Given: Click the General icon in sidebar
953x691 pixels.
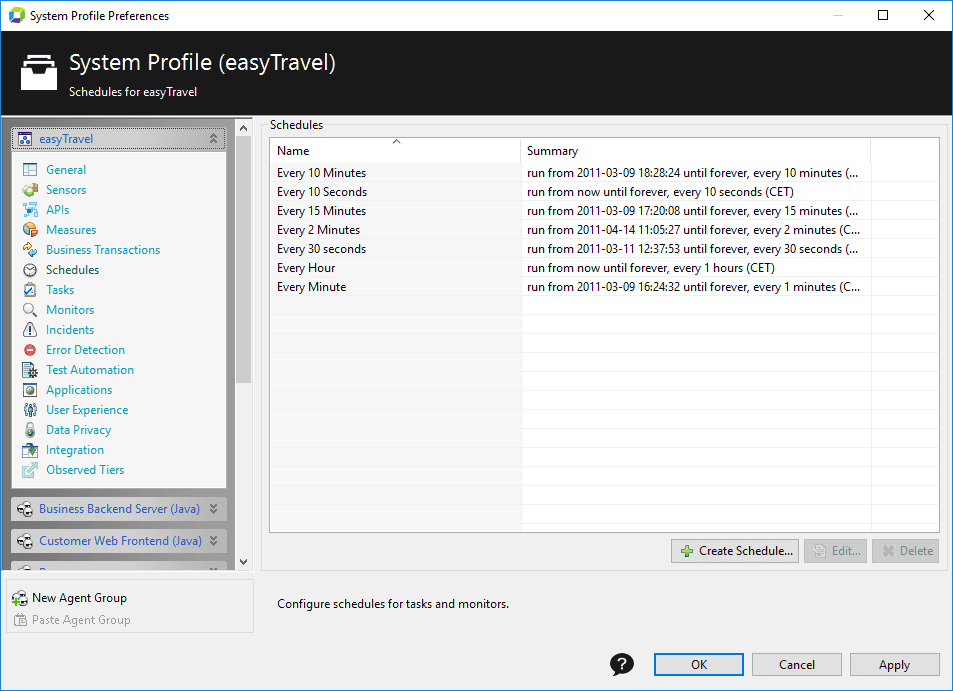Looking at the screenshot, I should pos(30,170).
